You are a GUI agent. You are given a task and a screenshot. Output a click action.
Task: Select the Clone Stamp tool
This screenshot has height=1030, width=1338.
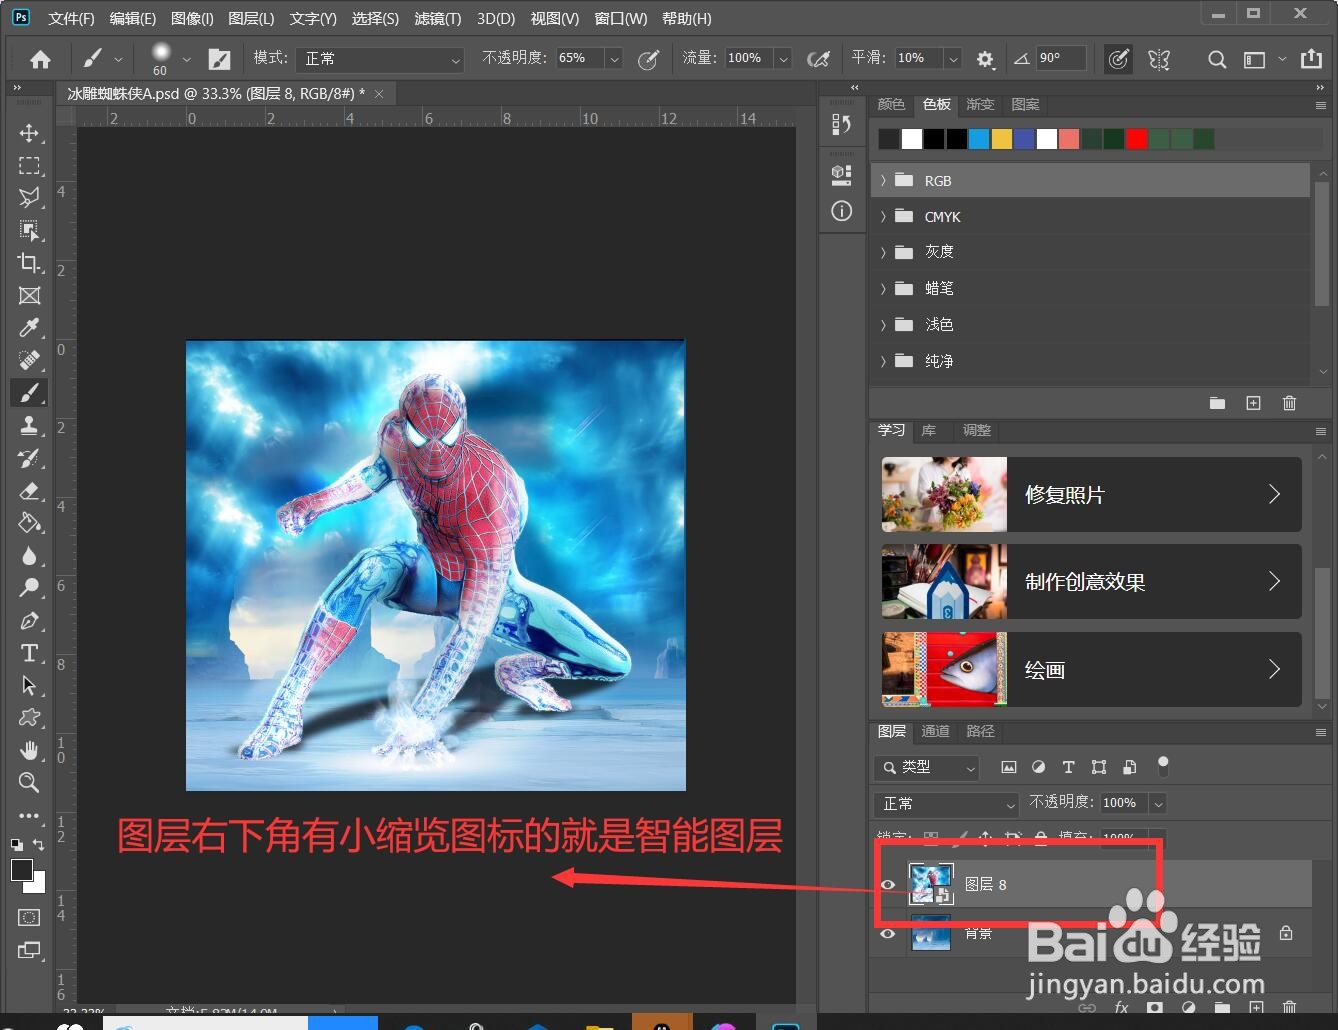[x=29, y=425]
